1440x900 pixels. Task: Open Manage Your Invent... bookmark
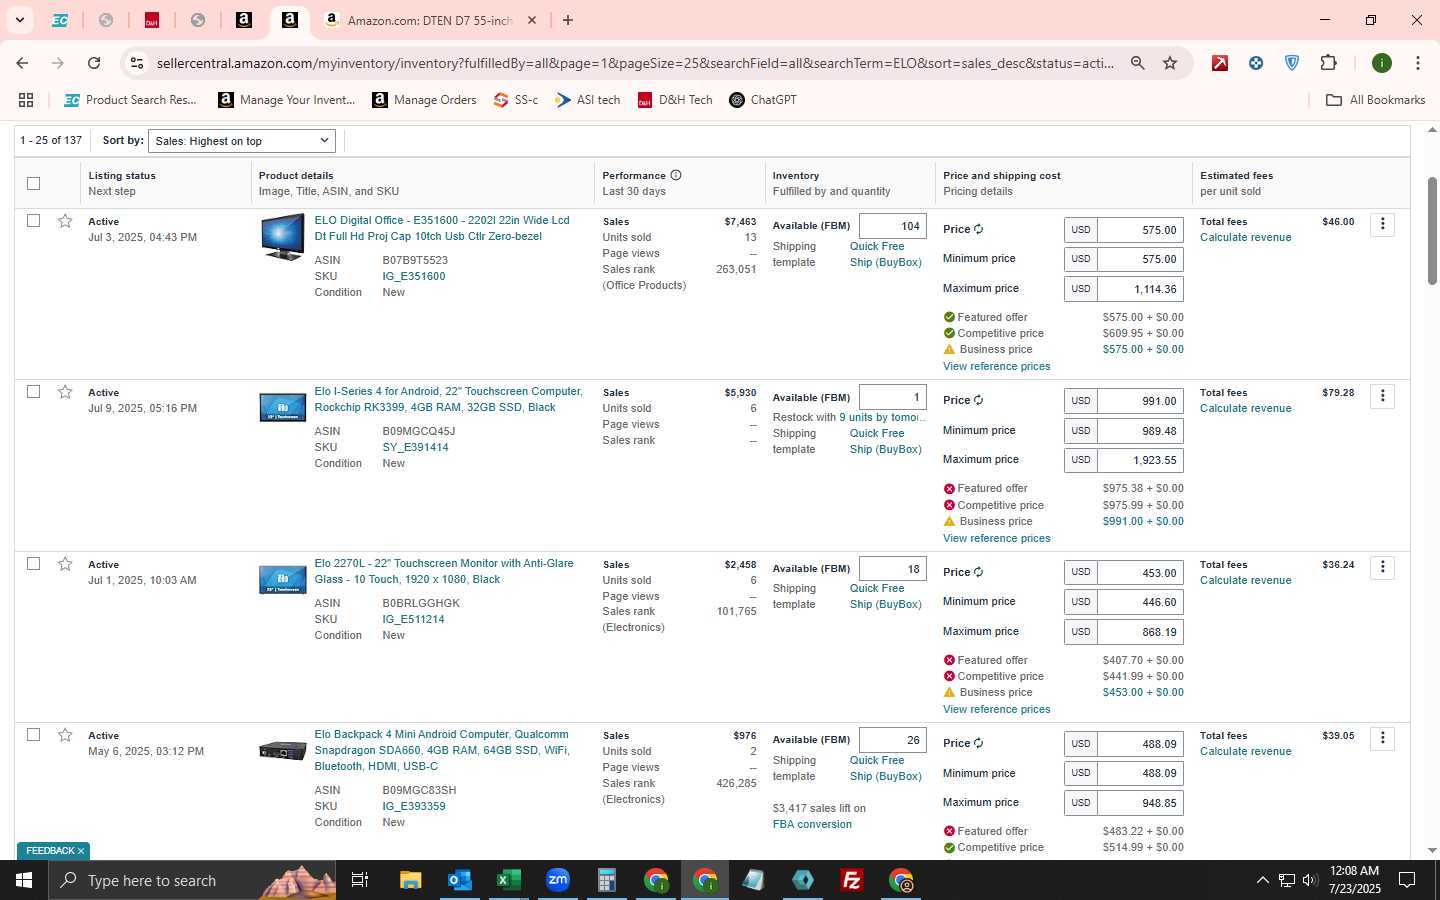point(287,100)
